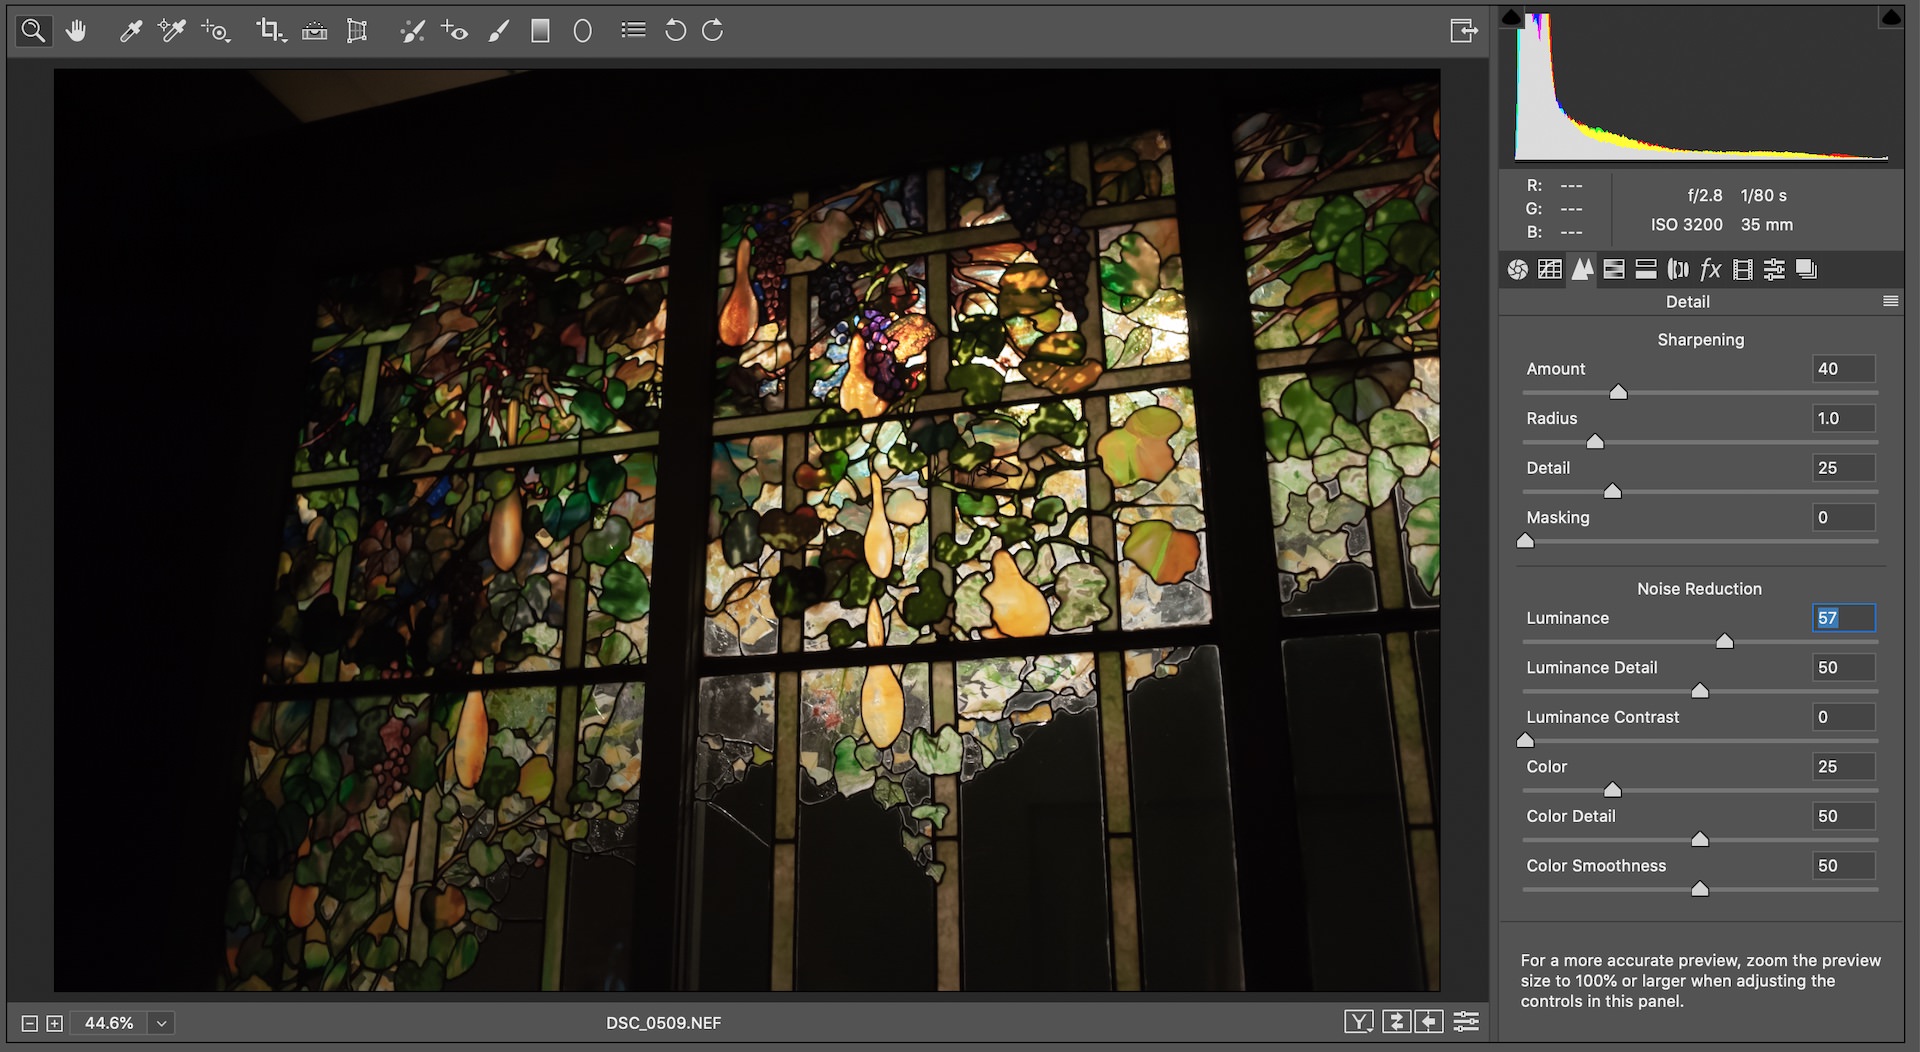Open the Lens Corrections panel tab

click(x=1678, y=269)
